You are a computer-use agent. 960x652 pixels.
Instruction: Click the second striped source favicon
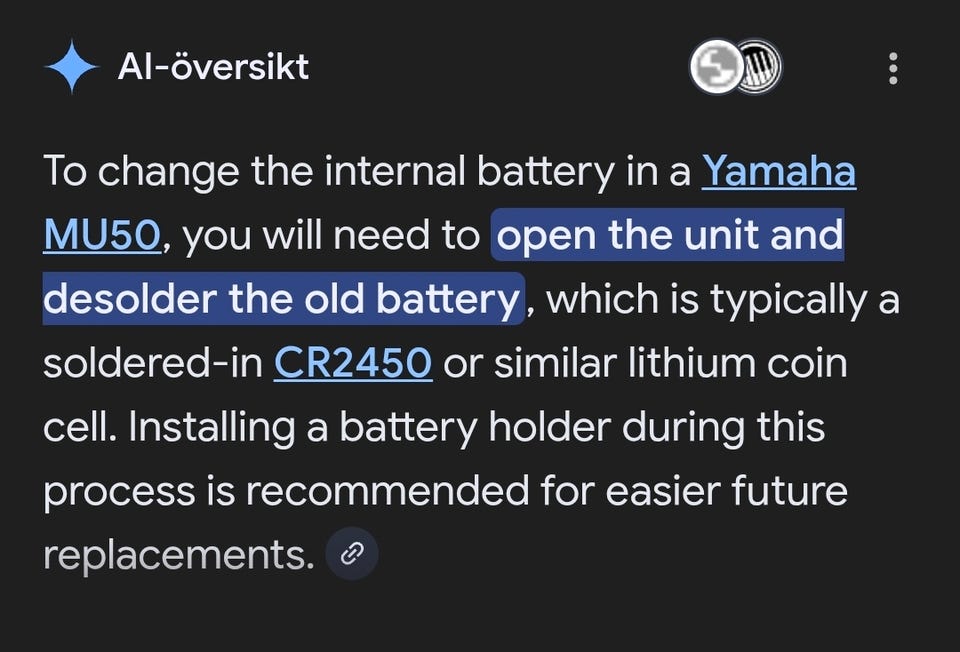pos(759,68)
